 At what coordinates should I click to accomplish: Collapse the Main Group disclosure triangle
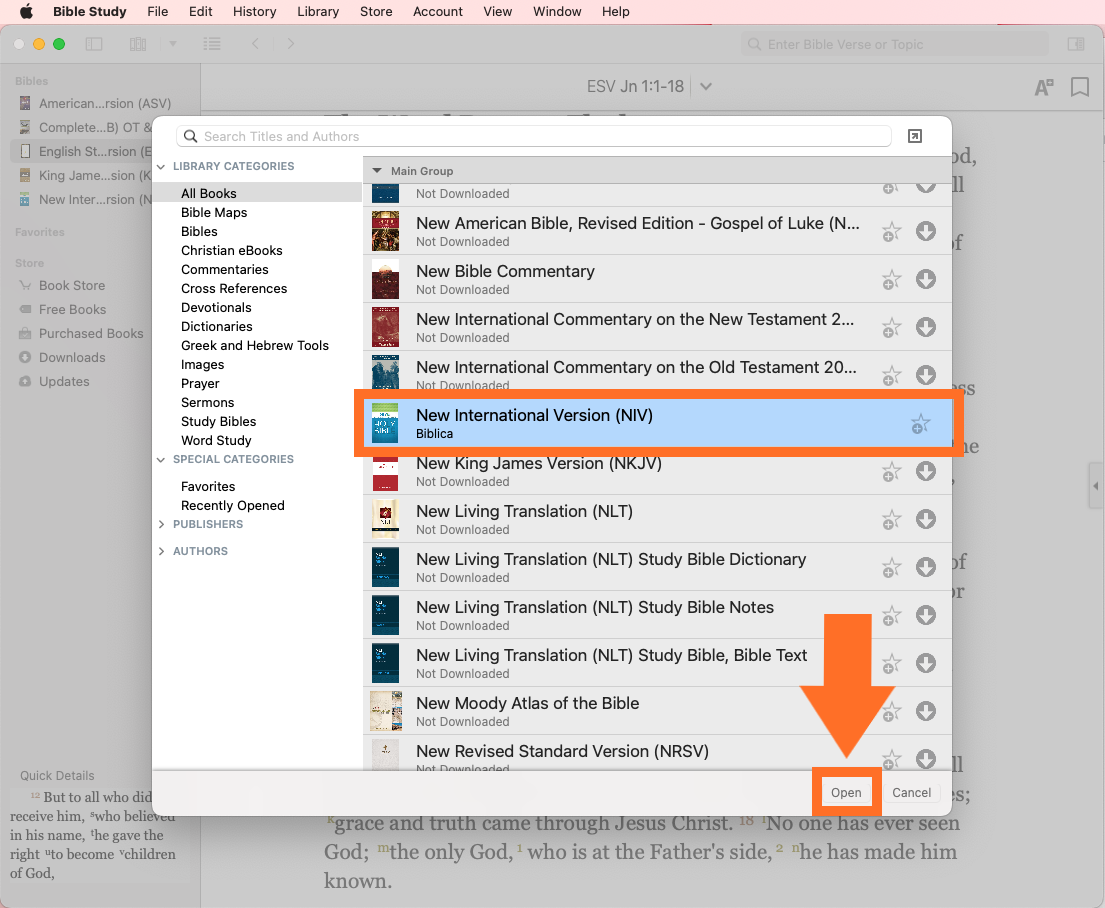(x=377, y=171)
